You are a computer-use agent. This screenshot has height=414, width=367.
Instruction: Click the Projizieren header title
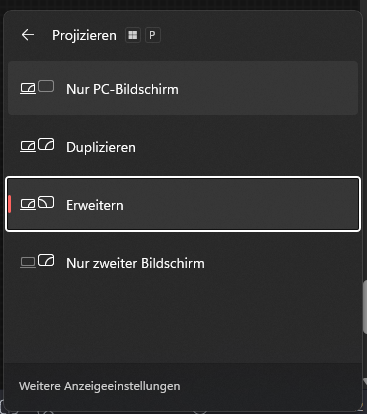(84, 35)
